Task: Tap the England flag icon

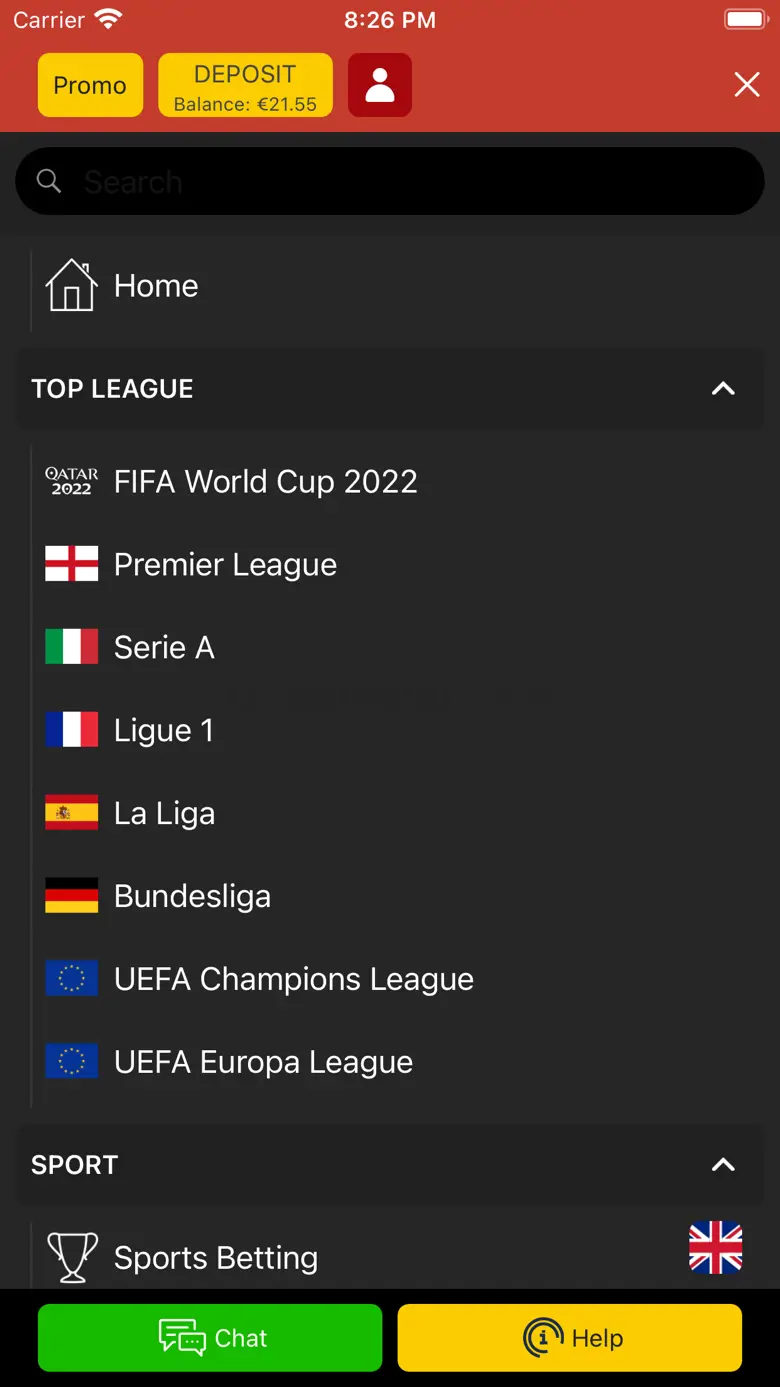Action: click(71, 564)
